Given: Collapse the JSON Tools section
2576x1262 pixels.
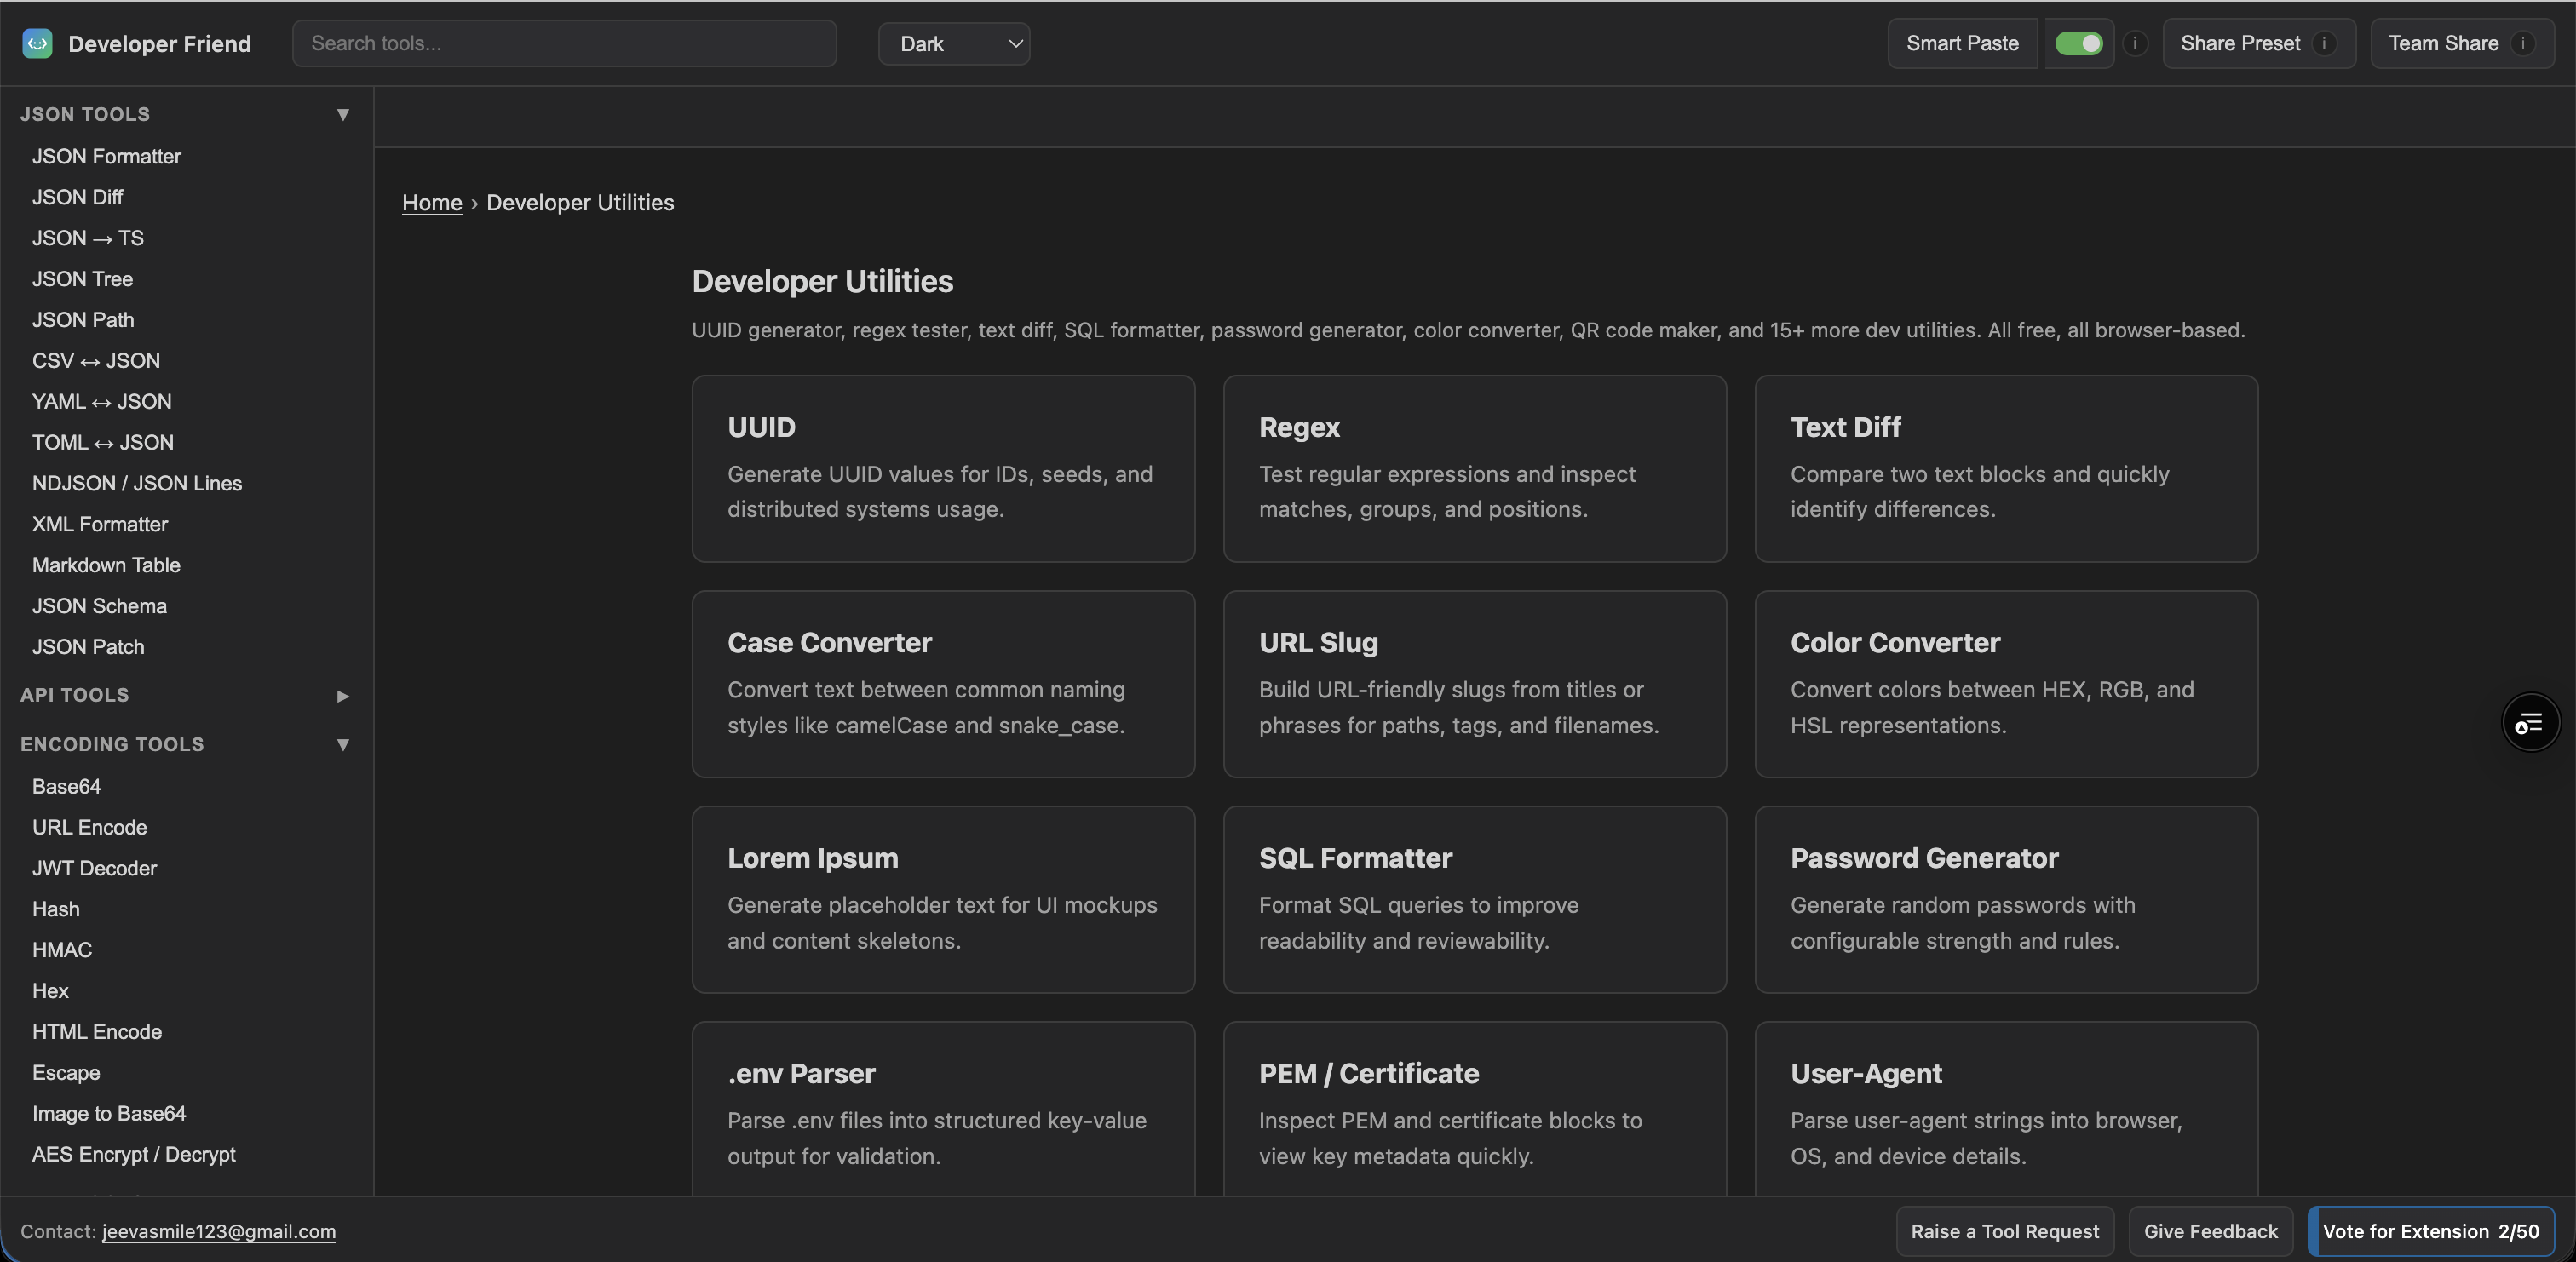Looking at the screenshot, I should (343, 114).
